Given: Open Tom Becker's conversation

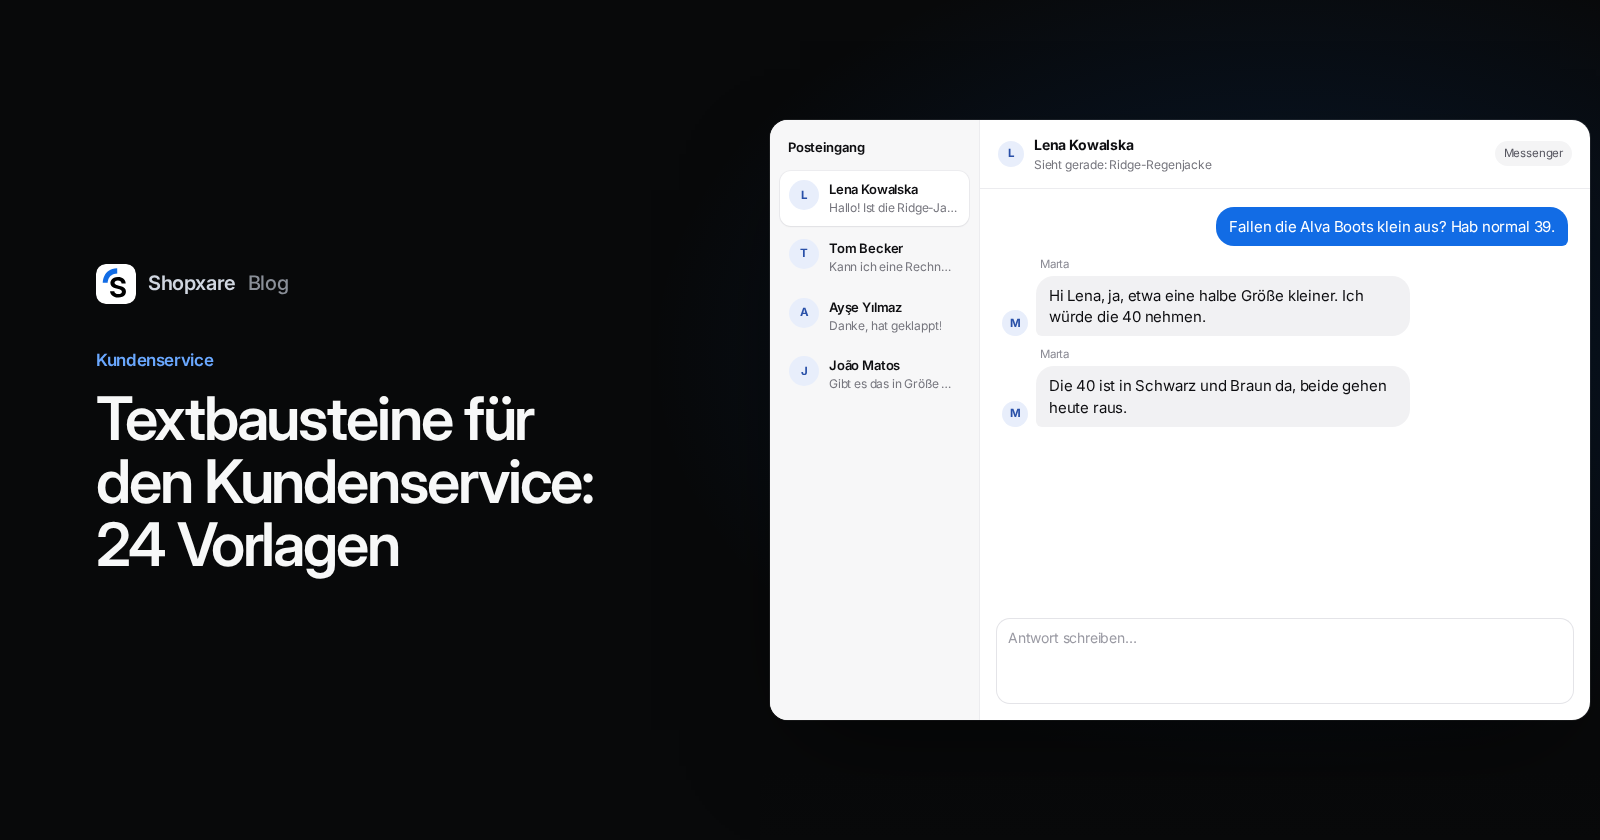Looking at the screenshot, I should click(874, 257).
